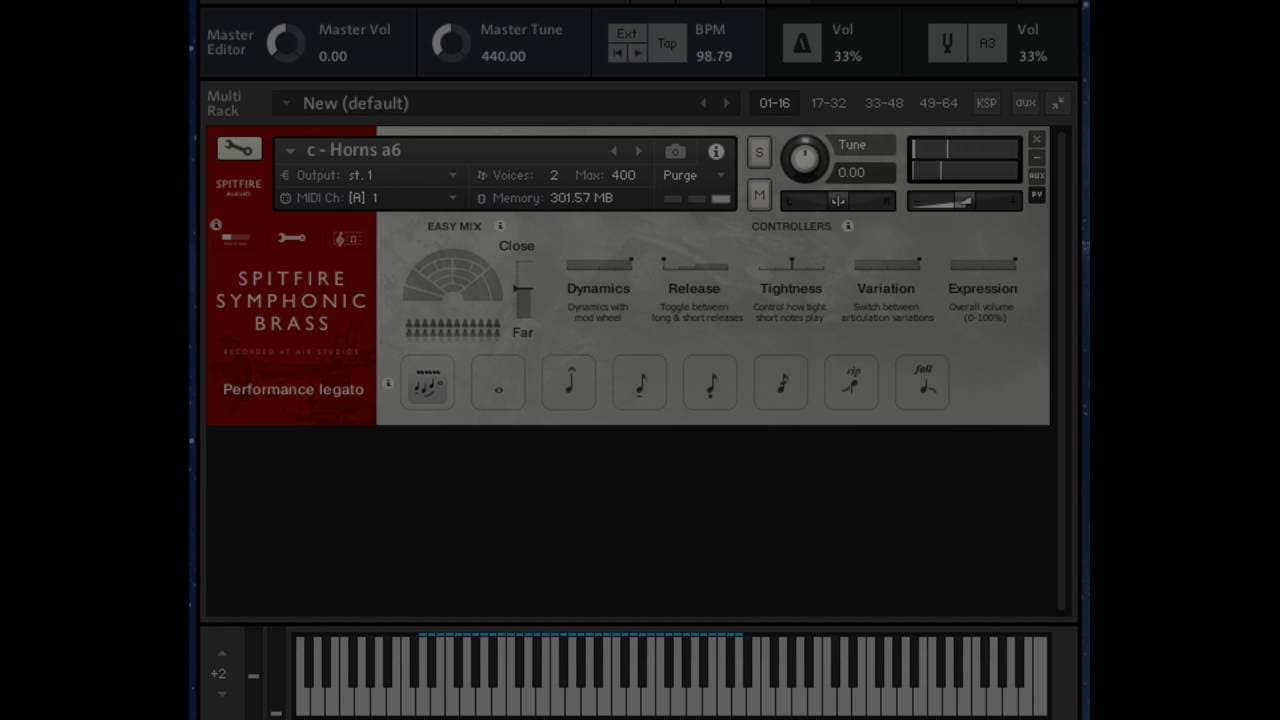Minimize the rack view with arrows icon
Screen dimensions: 1280x720
[x=1058, y=103]
